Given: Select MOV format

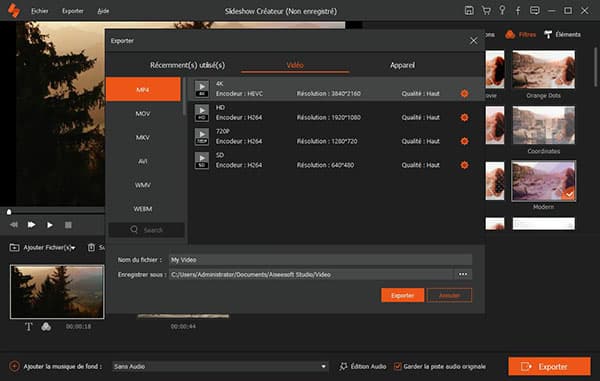Looking at the screenshot, I should click(x=143, y=114).
